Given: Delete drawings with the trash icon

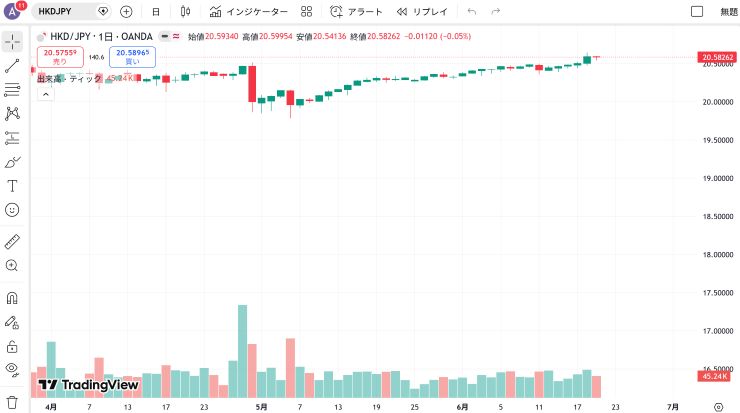Looking at the screenshot, I should (x=12, y=402).
